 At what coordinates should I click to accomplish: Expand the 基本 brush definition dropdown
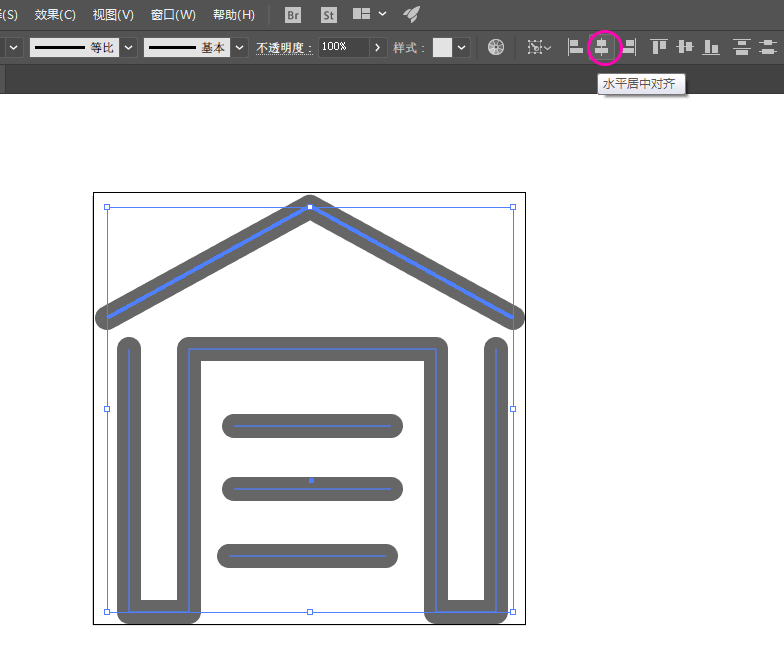click(x=240, y=48)
